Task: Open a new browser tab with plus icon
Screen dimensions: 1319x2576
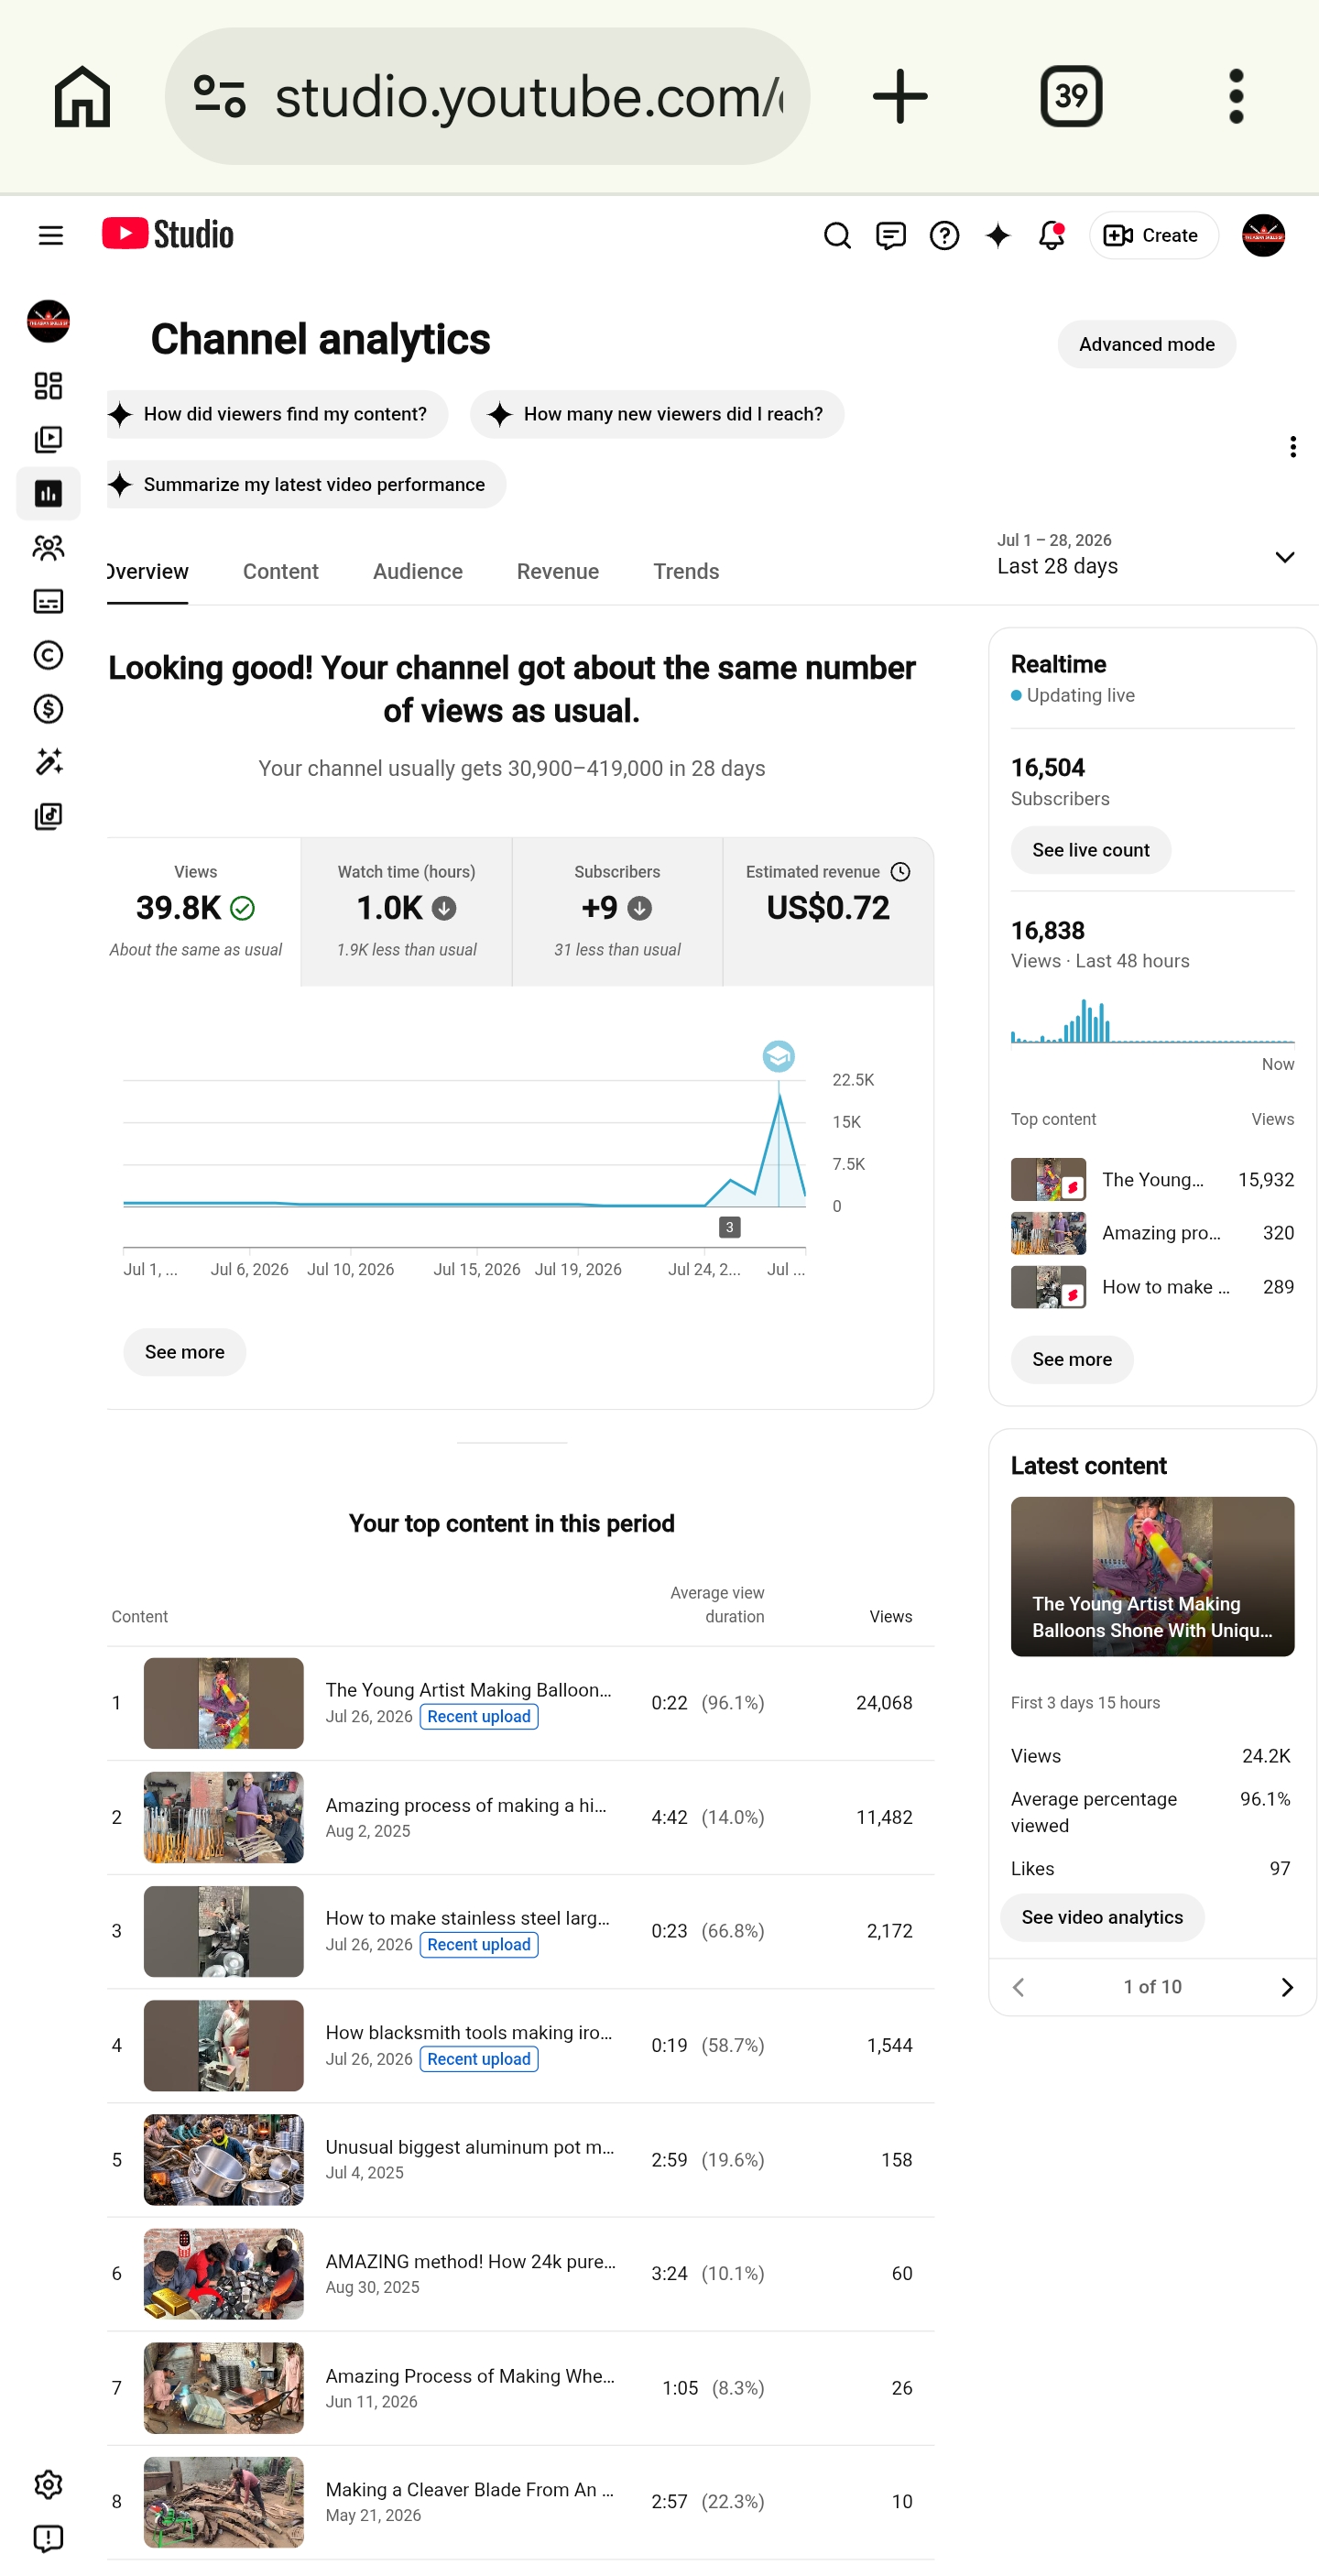Action: pyautogui.click(x=900, y=97)
